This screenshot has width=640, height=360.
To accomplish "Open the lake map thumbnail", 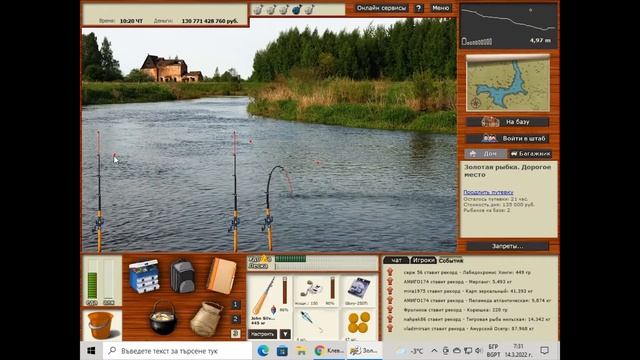I will [508, 84].
